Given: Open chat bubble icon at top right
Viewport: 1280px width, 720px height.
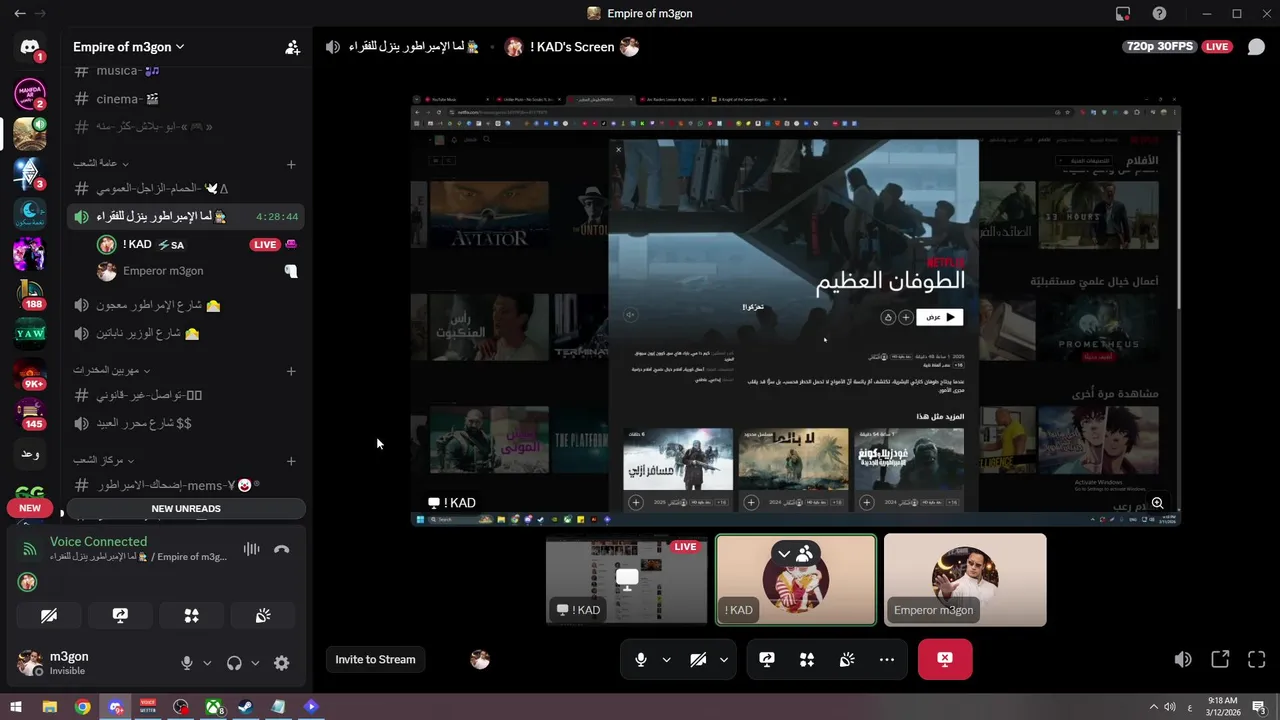Looking at the screenshot, I should click(1256, 47).
